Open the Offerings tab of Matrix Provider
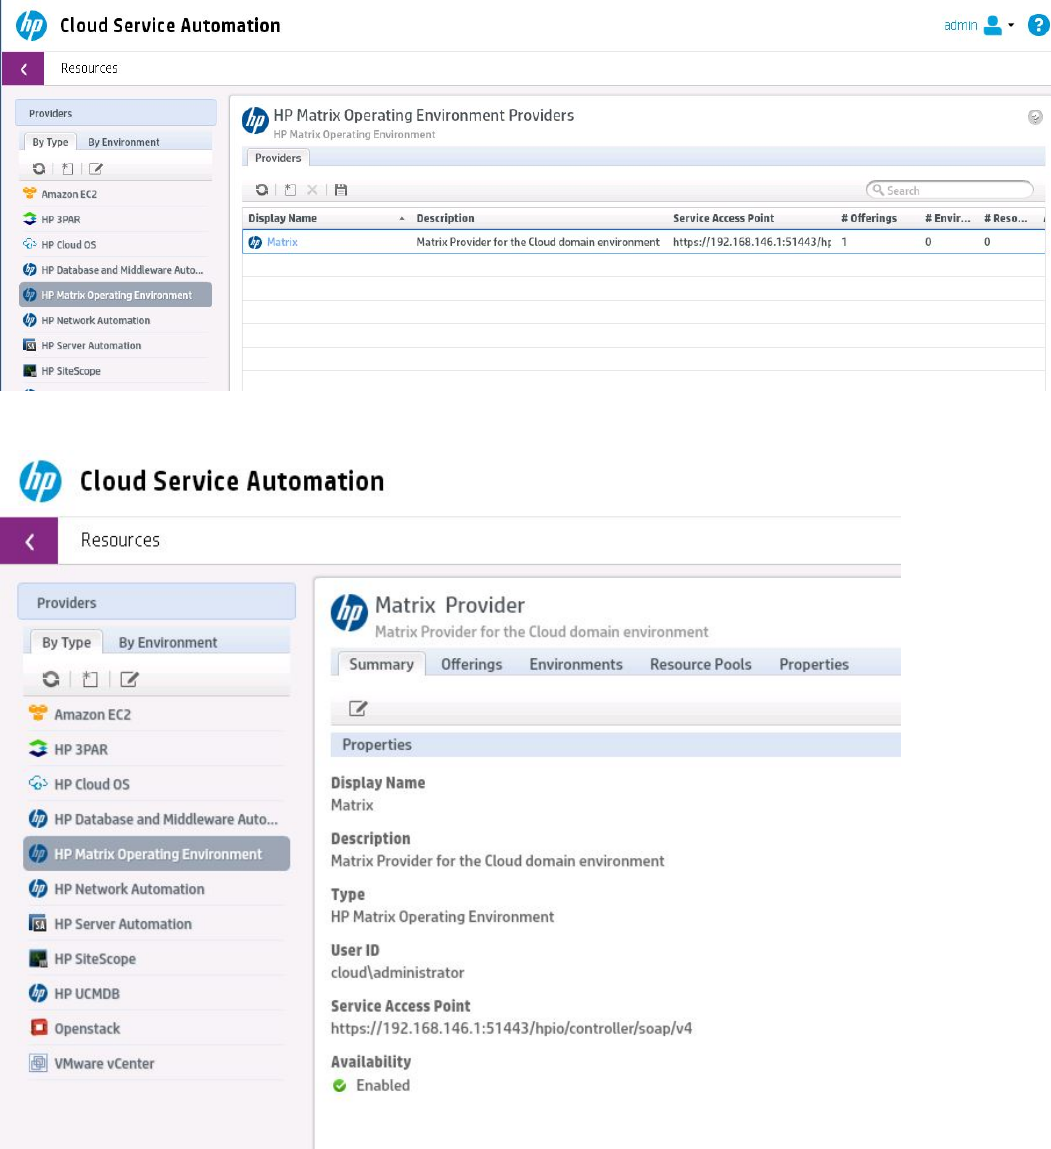This screenshot has width=1051, height=1149. pyautogui.click(x=471, y=664)
